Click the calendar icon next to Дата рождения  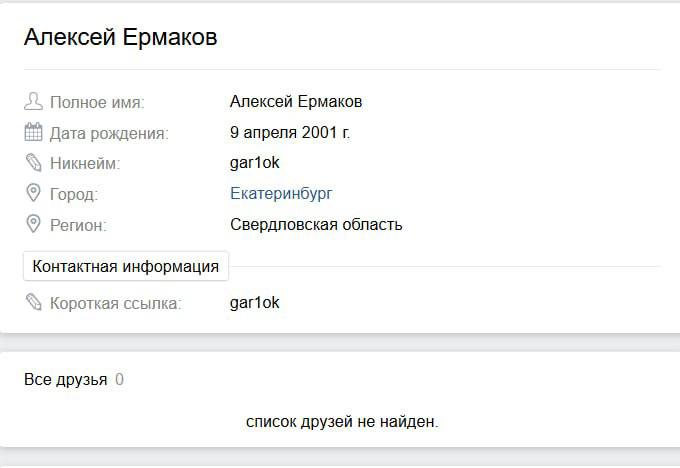(x=33, y=133)
